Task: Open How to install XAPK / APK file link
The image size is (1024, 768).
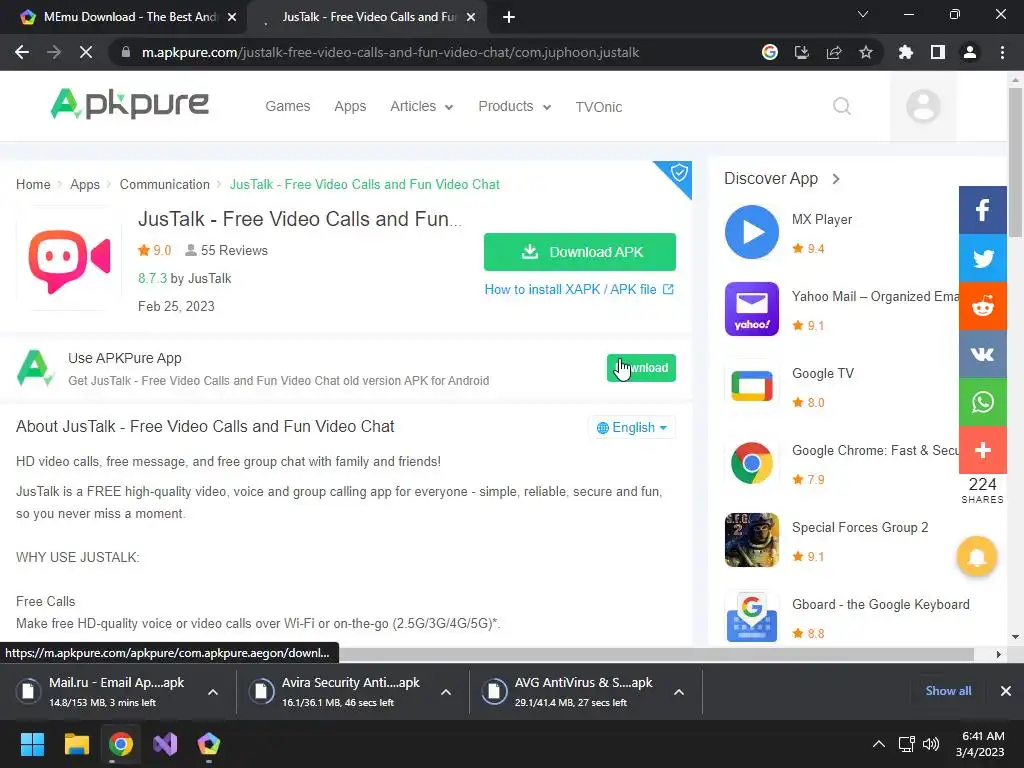Action: coord(579,289)
